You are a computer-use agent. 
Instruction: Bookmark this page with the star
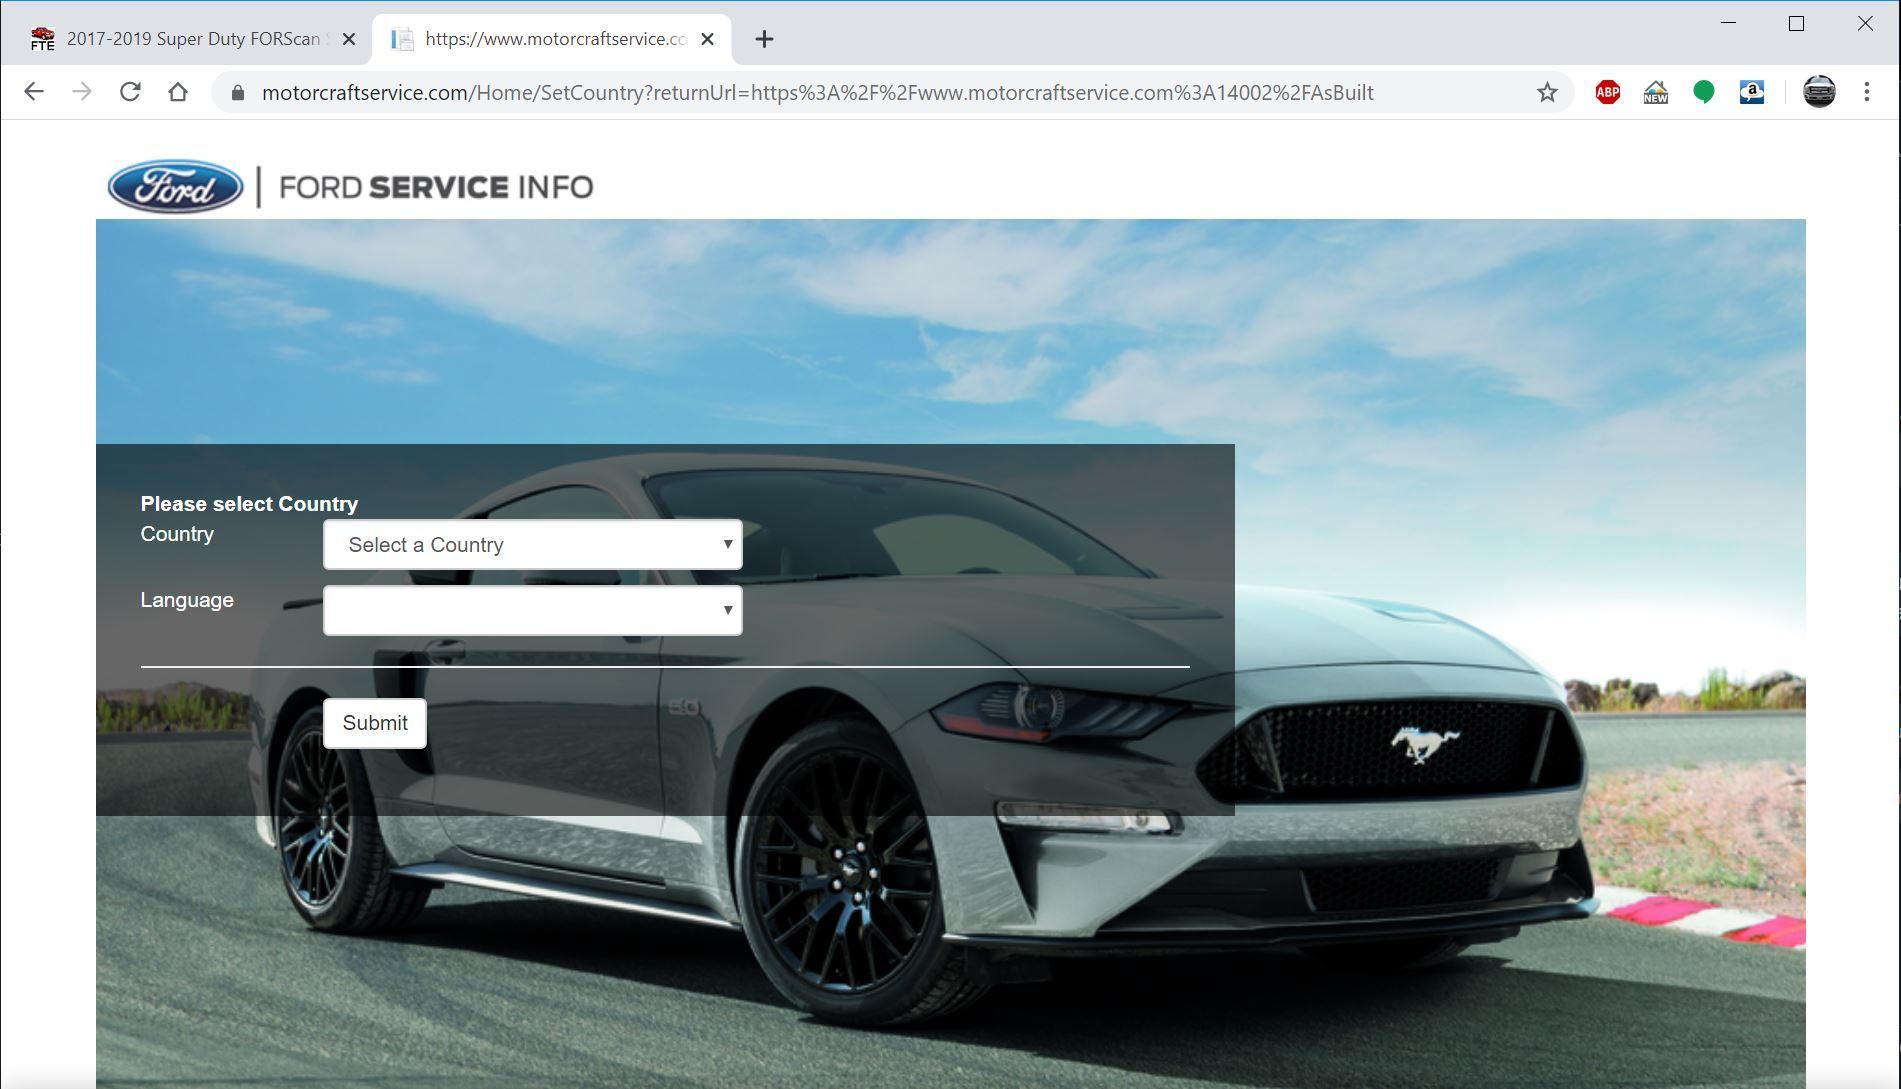pyautogui.click(x=1546, y=91)
